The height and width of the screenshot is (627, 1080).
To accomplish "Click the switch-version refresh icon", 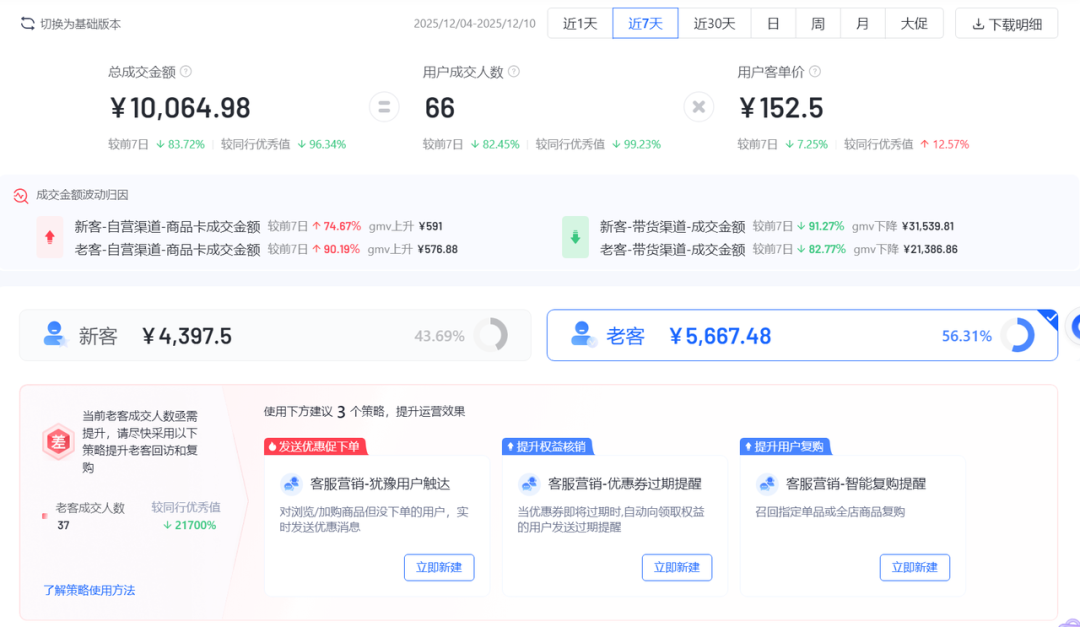I will point(27,23).
